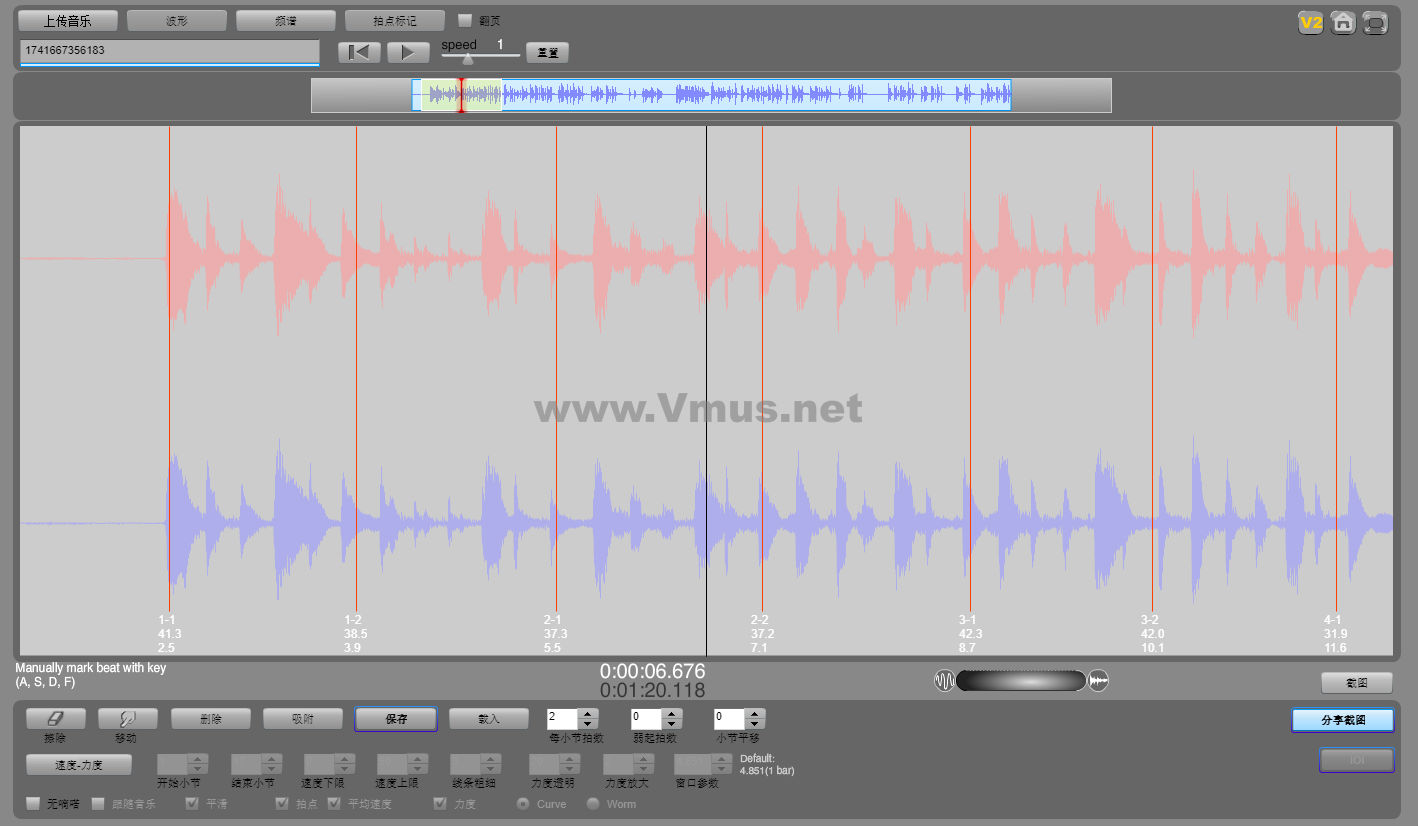Select the eraser (擦除) tool
Viewport: 1418px width, 826px height.
click(55, 719)
